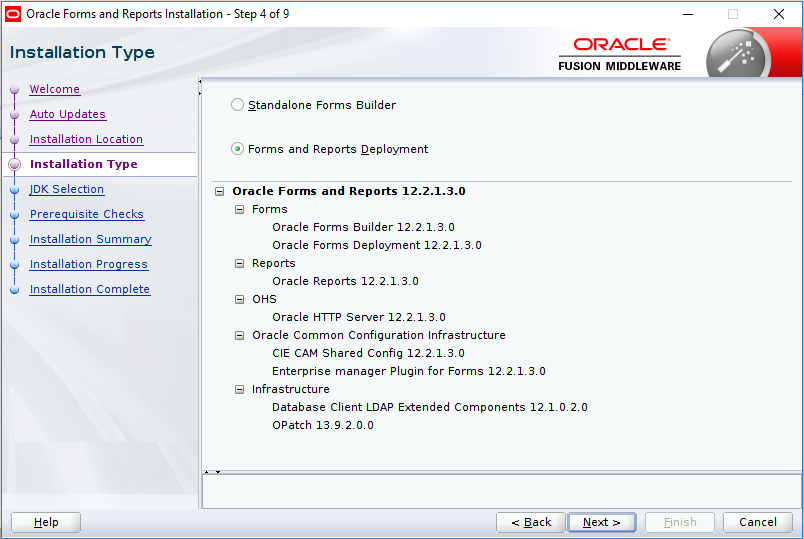Select Oracle HTTP Server 12.2.1.3.0 item

tap(358, 317)
